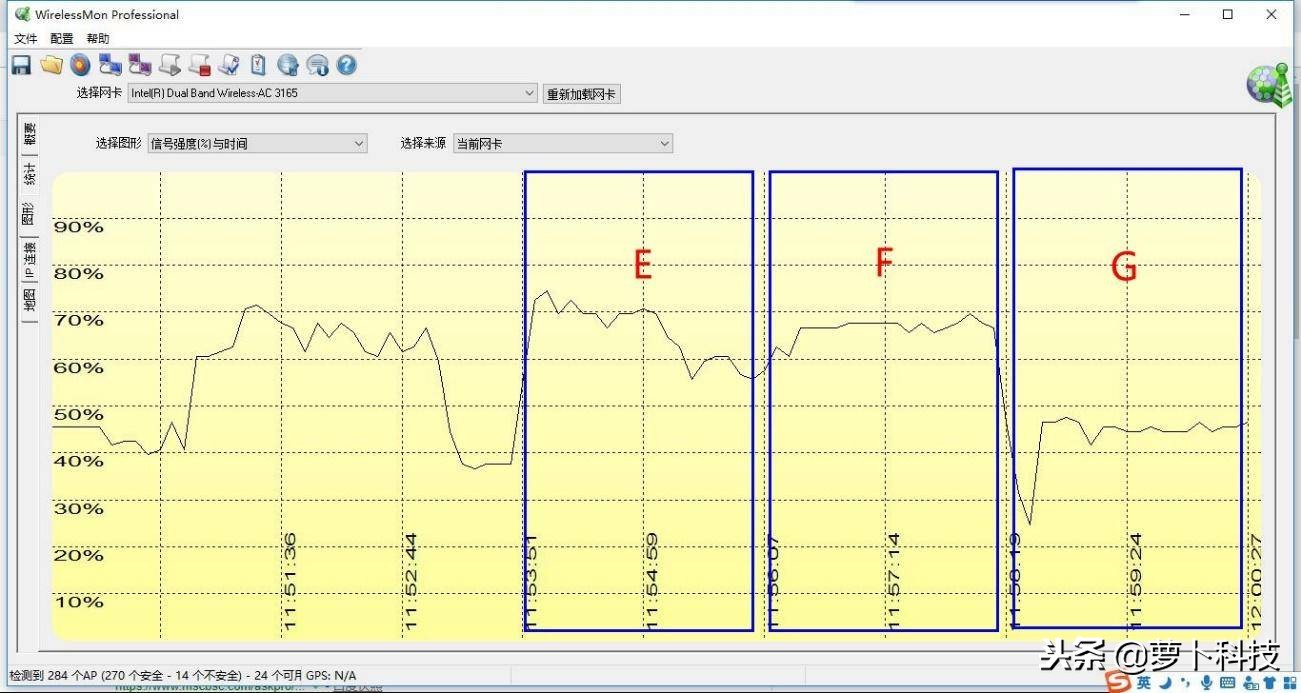Viewport: 1301px width, 693px height.
Task: Click the 10% axis label
Action: pyautogui.click(x=78, y=602)
